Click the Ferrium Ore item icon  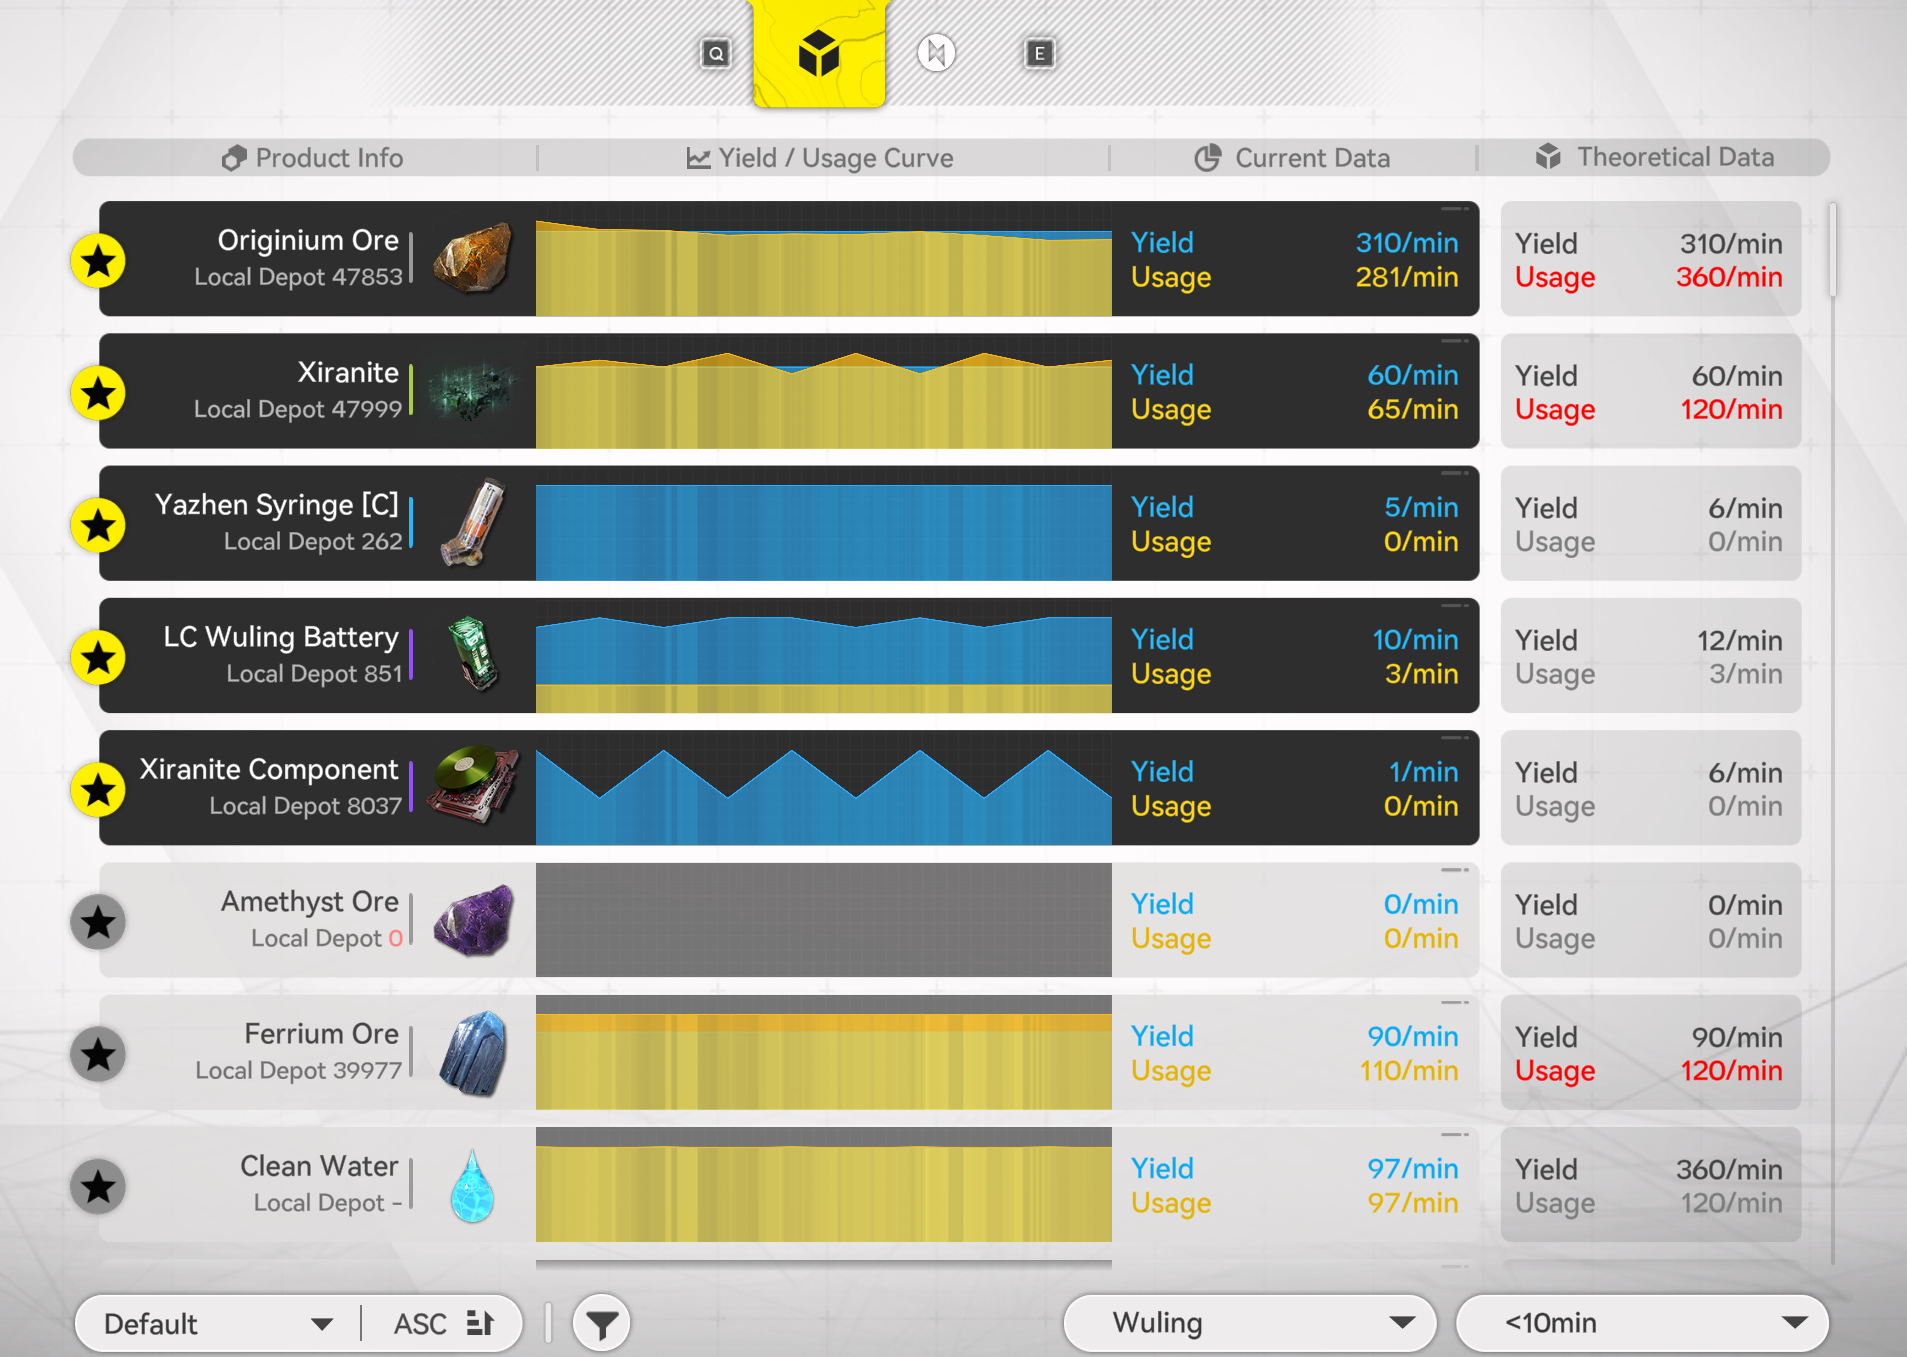pyautogui.click(x=473, y=1053)
